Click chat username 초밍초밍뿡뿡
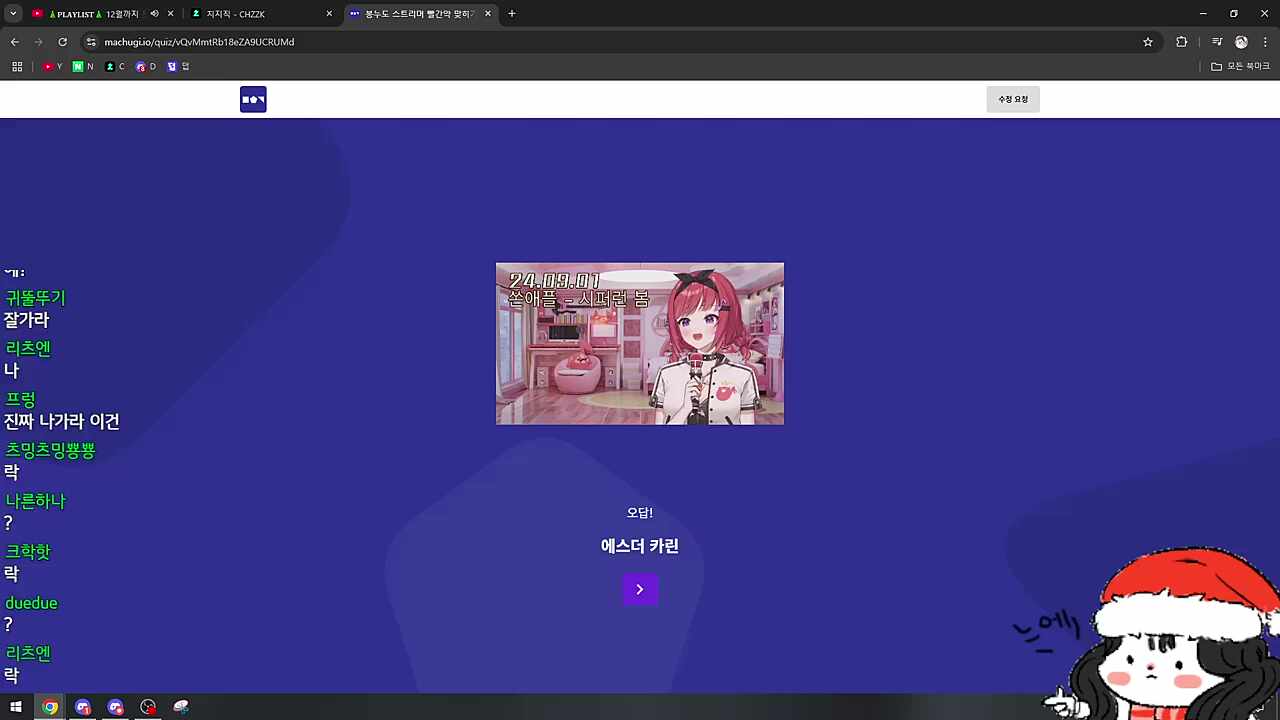 (x=50, y=450)
